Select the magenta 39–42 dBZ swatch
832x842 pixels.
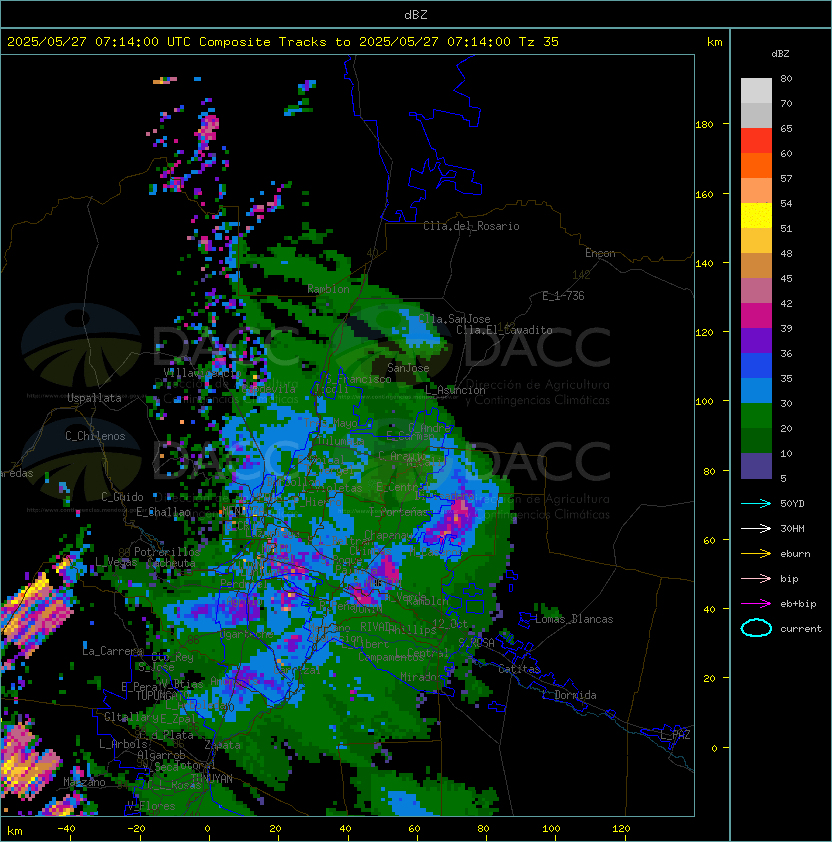pyautogui.click(x=756, y=316)
